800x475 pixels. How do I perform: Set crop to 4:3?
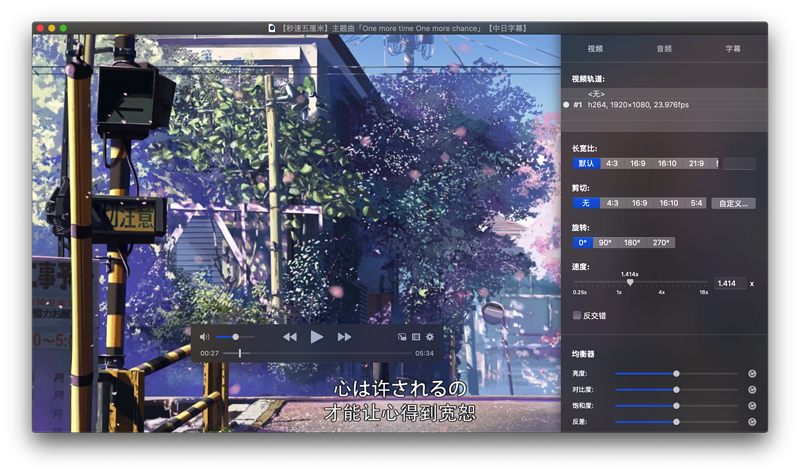click(x=613, y=203)
